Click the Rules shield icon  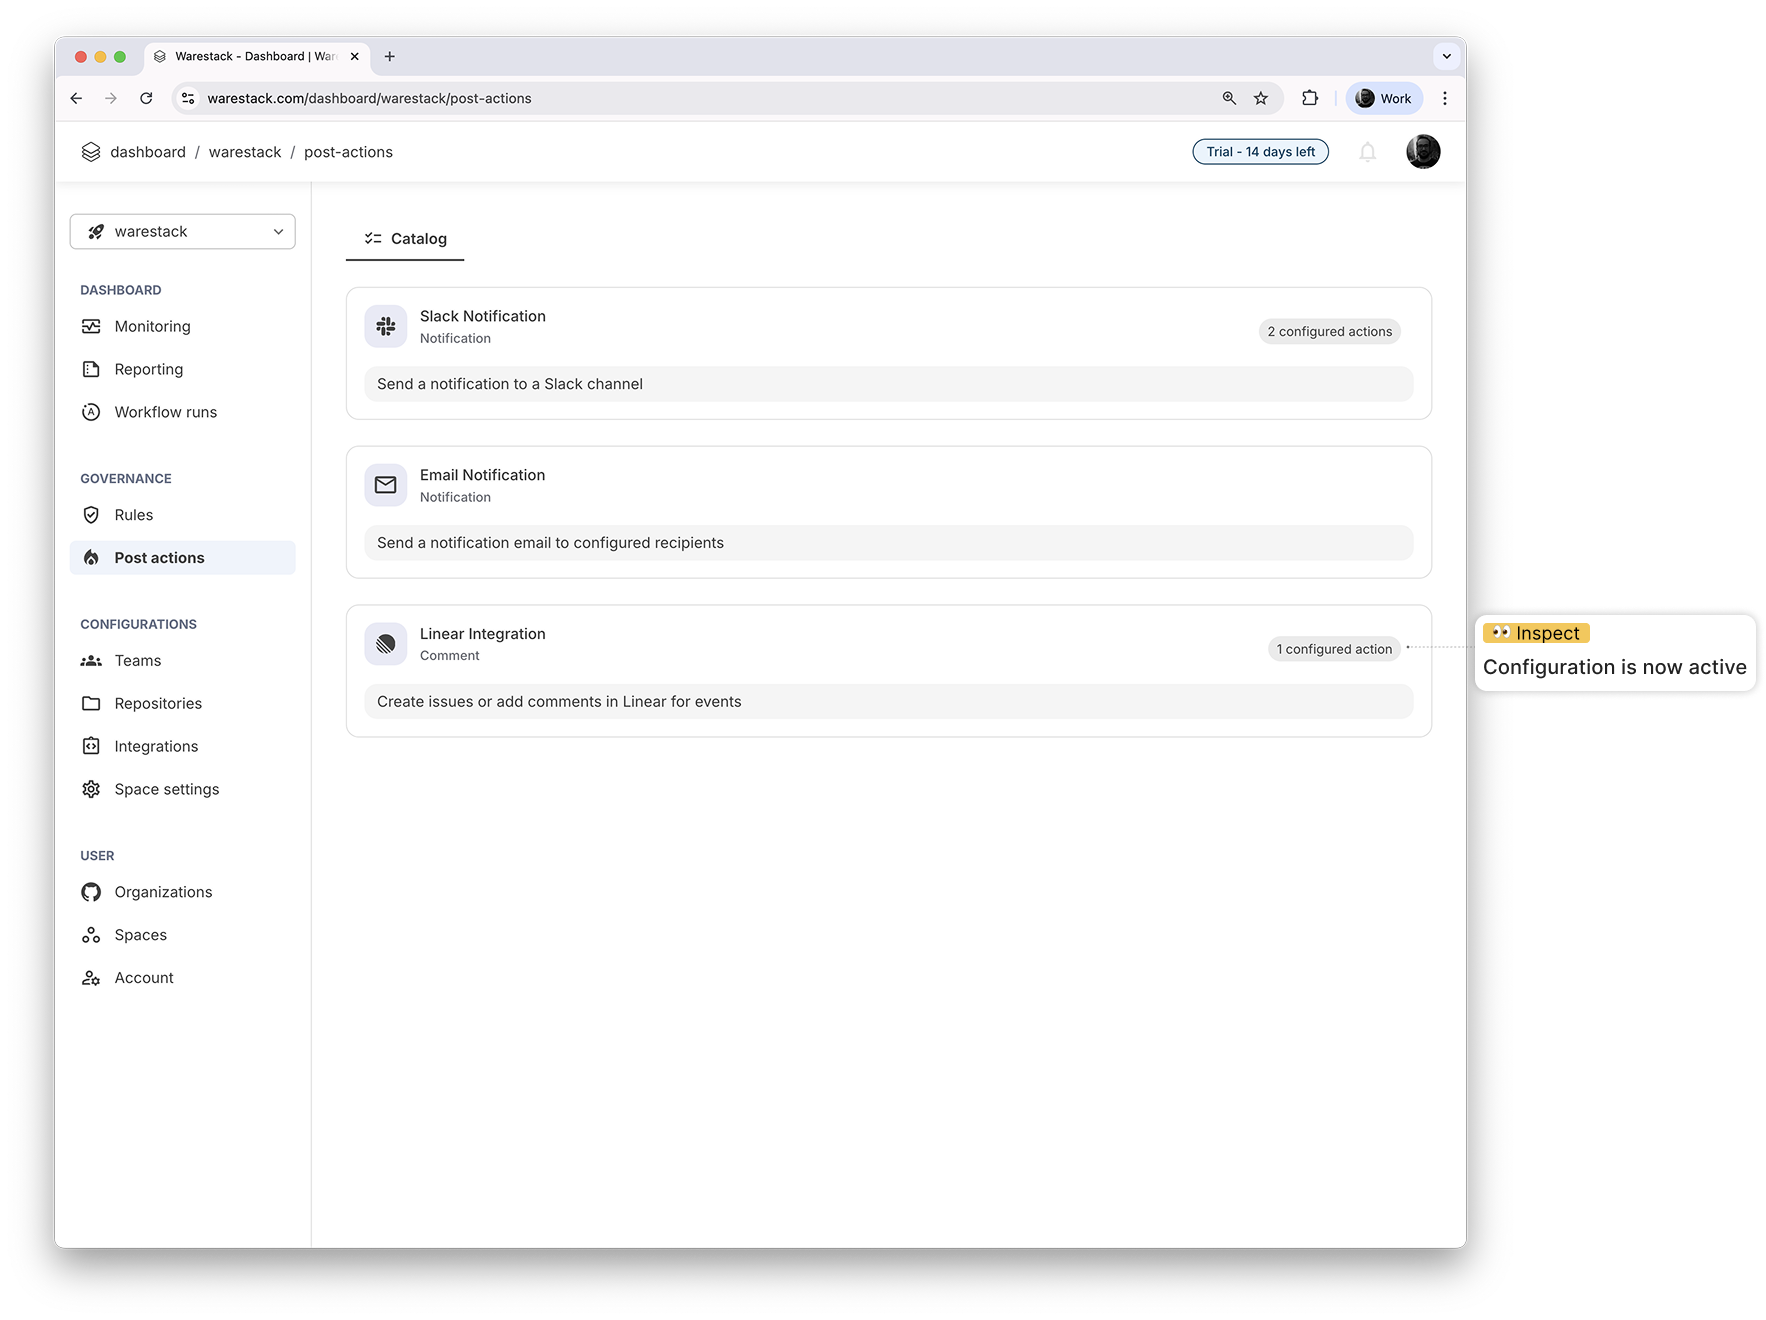[91, 515]
